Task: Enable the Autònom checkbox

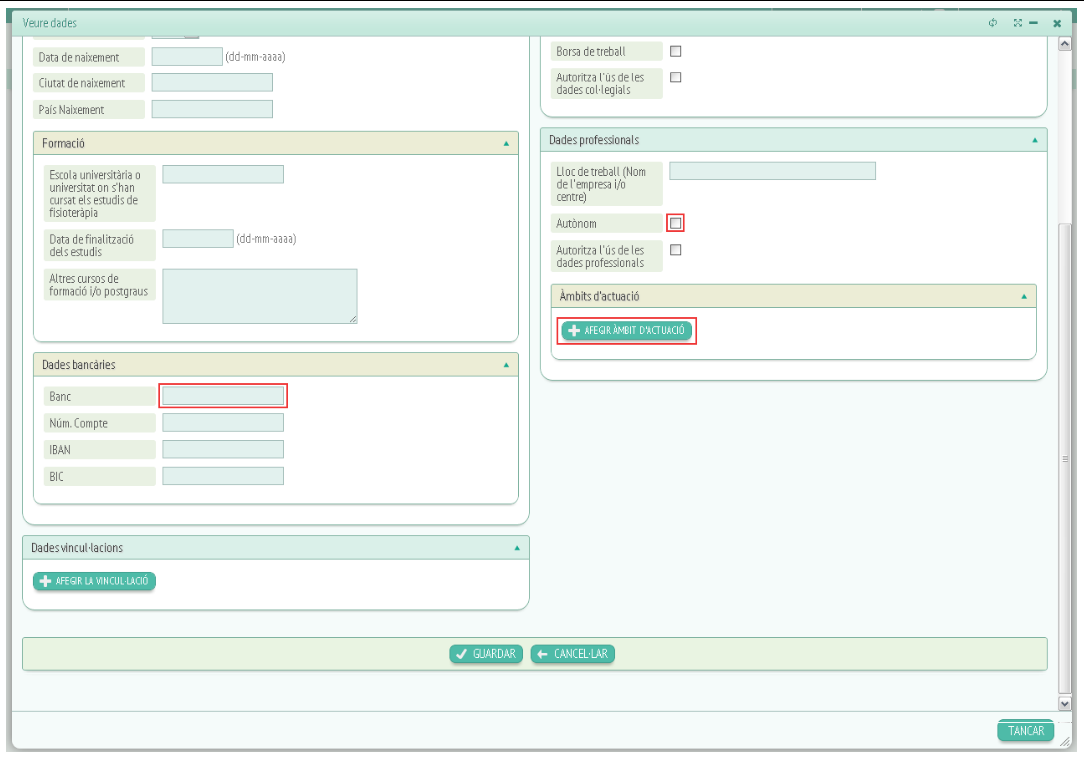Action: coord(675,223)
